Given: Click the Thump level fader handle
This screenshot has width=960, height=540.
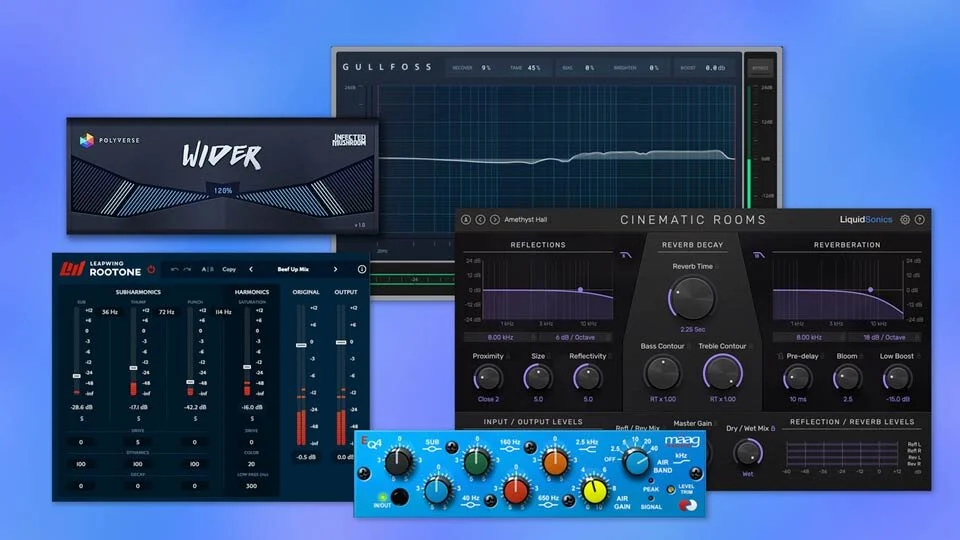Looking at the screenshot, I should [133, 368].
